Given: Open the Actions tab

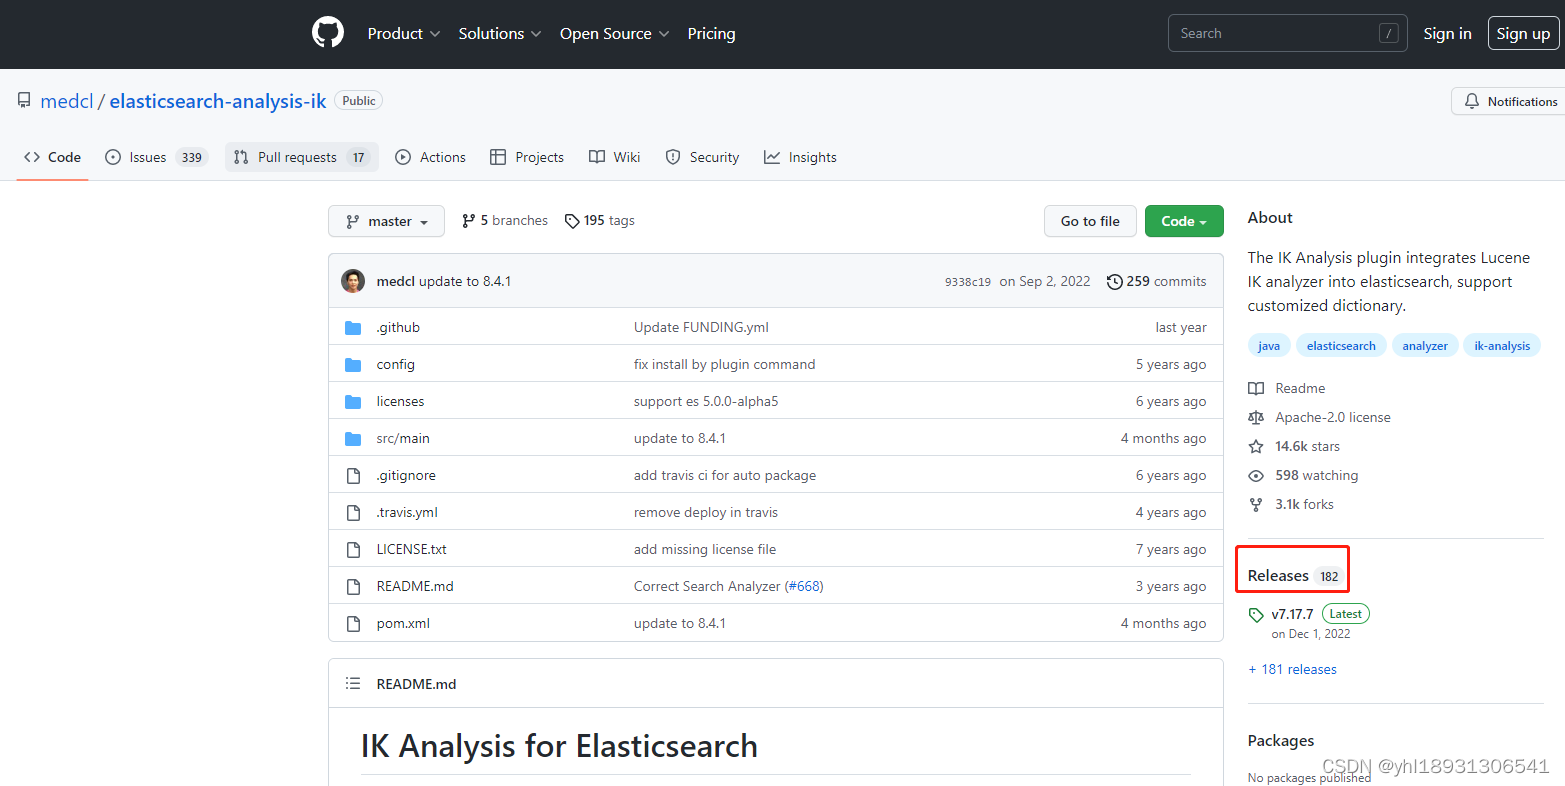Looking at the screenshot, I should click(x=430, y=157).
